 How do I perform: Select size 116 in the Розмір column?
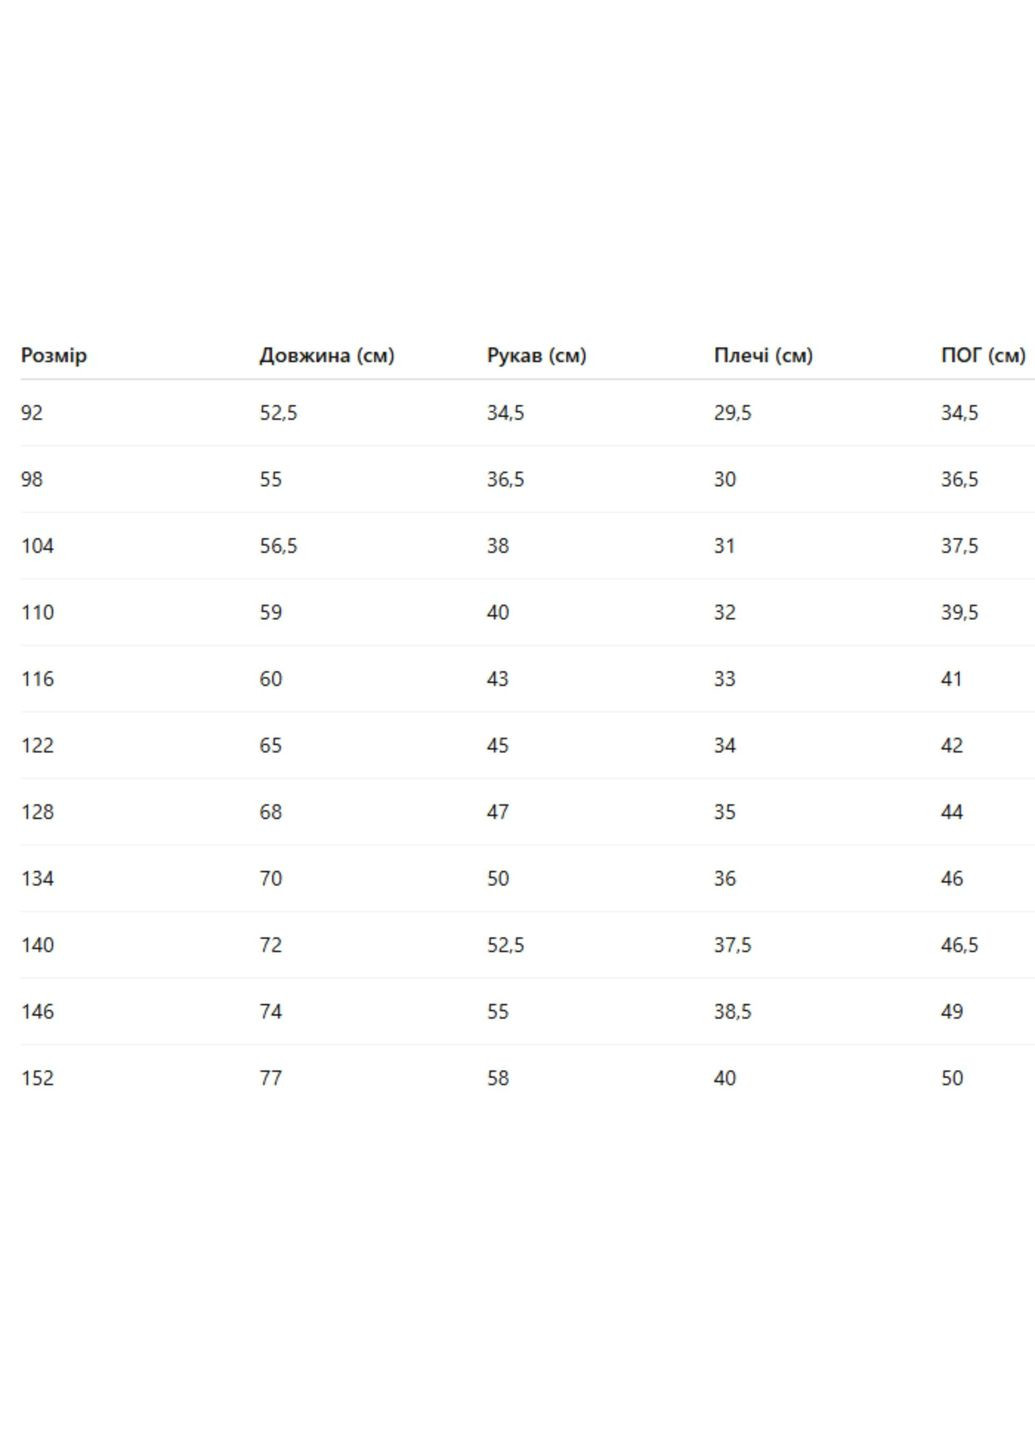point(38,679)
